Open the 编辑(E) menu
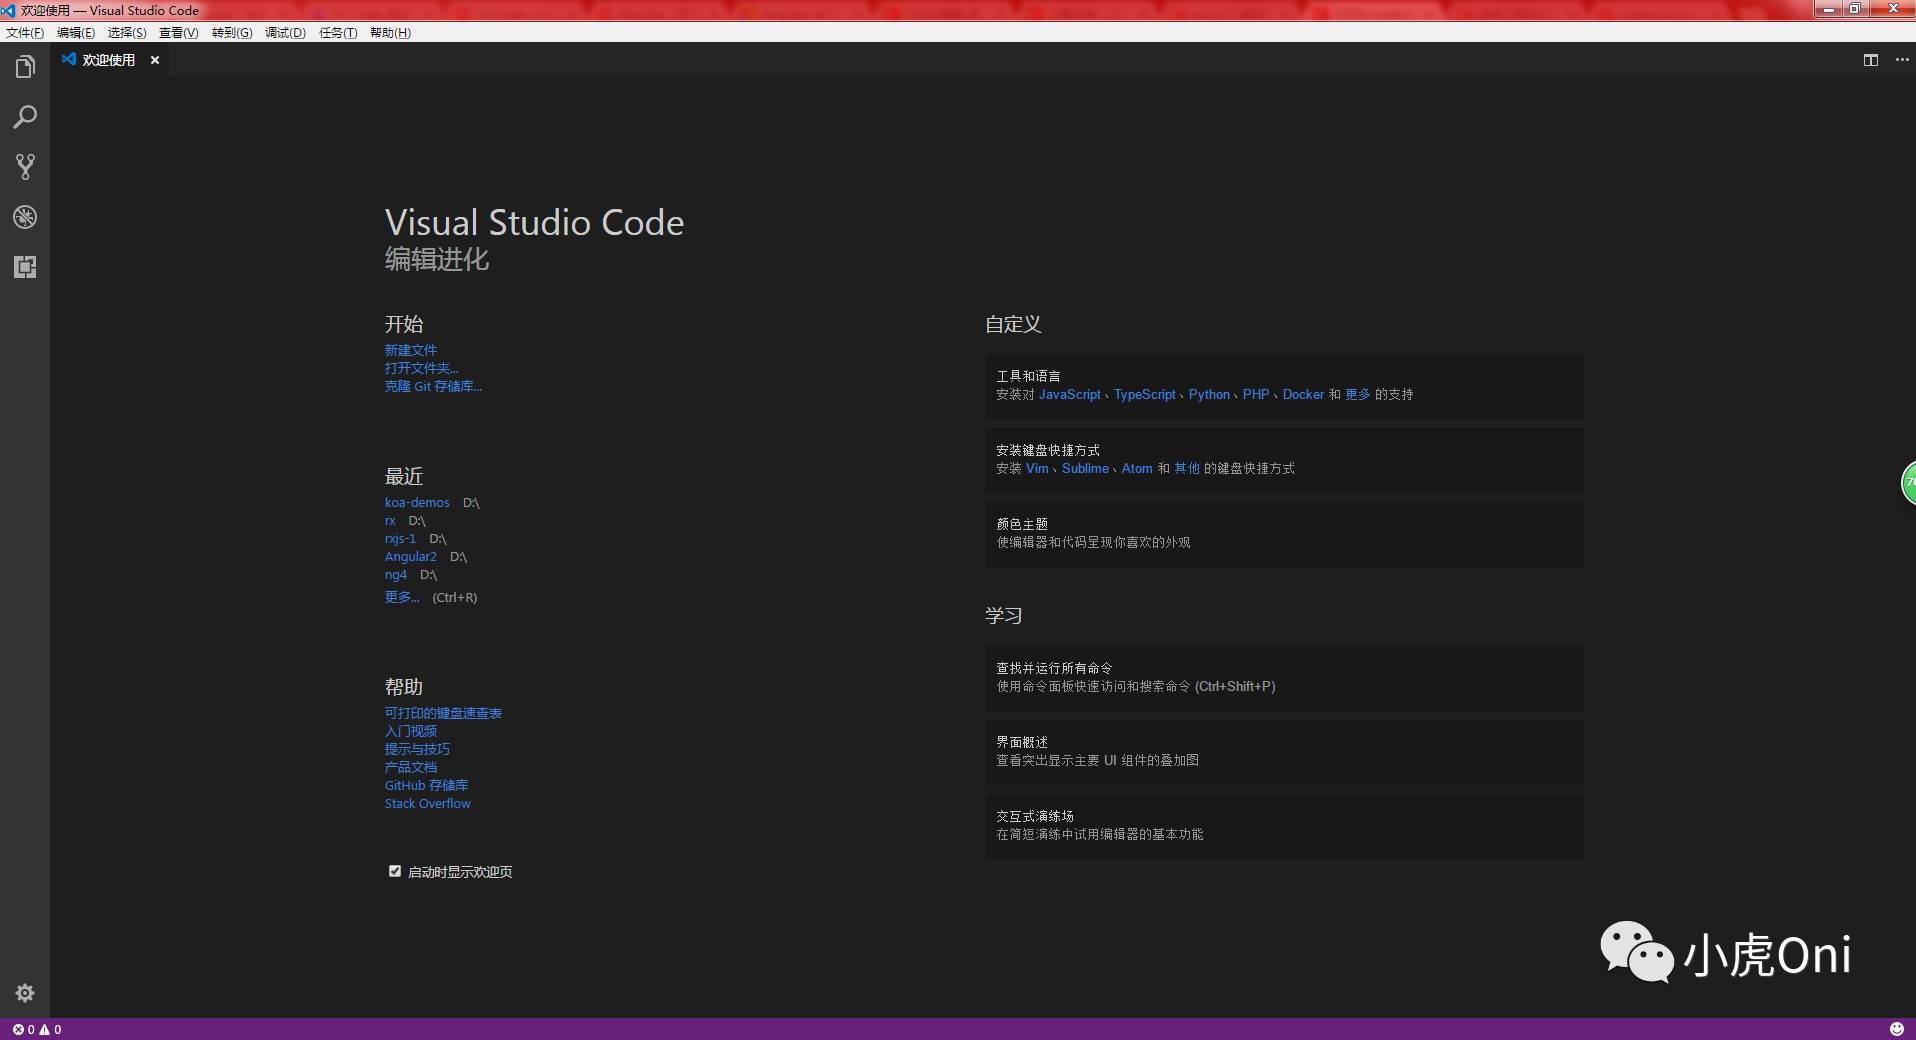The image size is (1916, 1040). [x=76, y=33]
